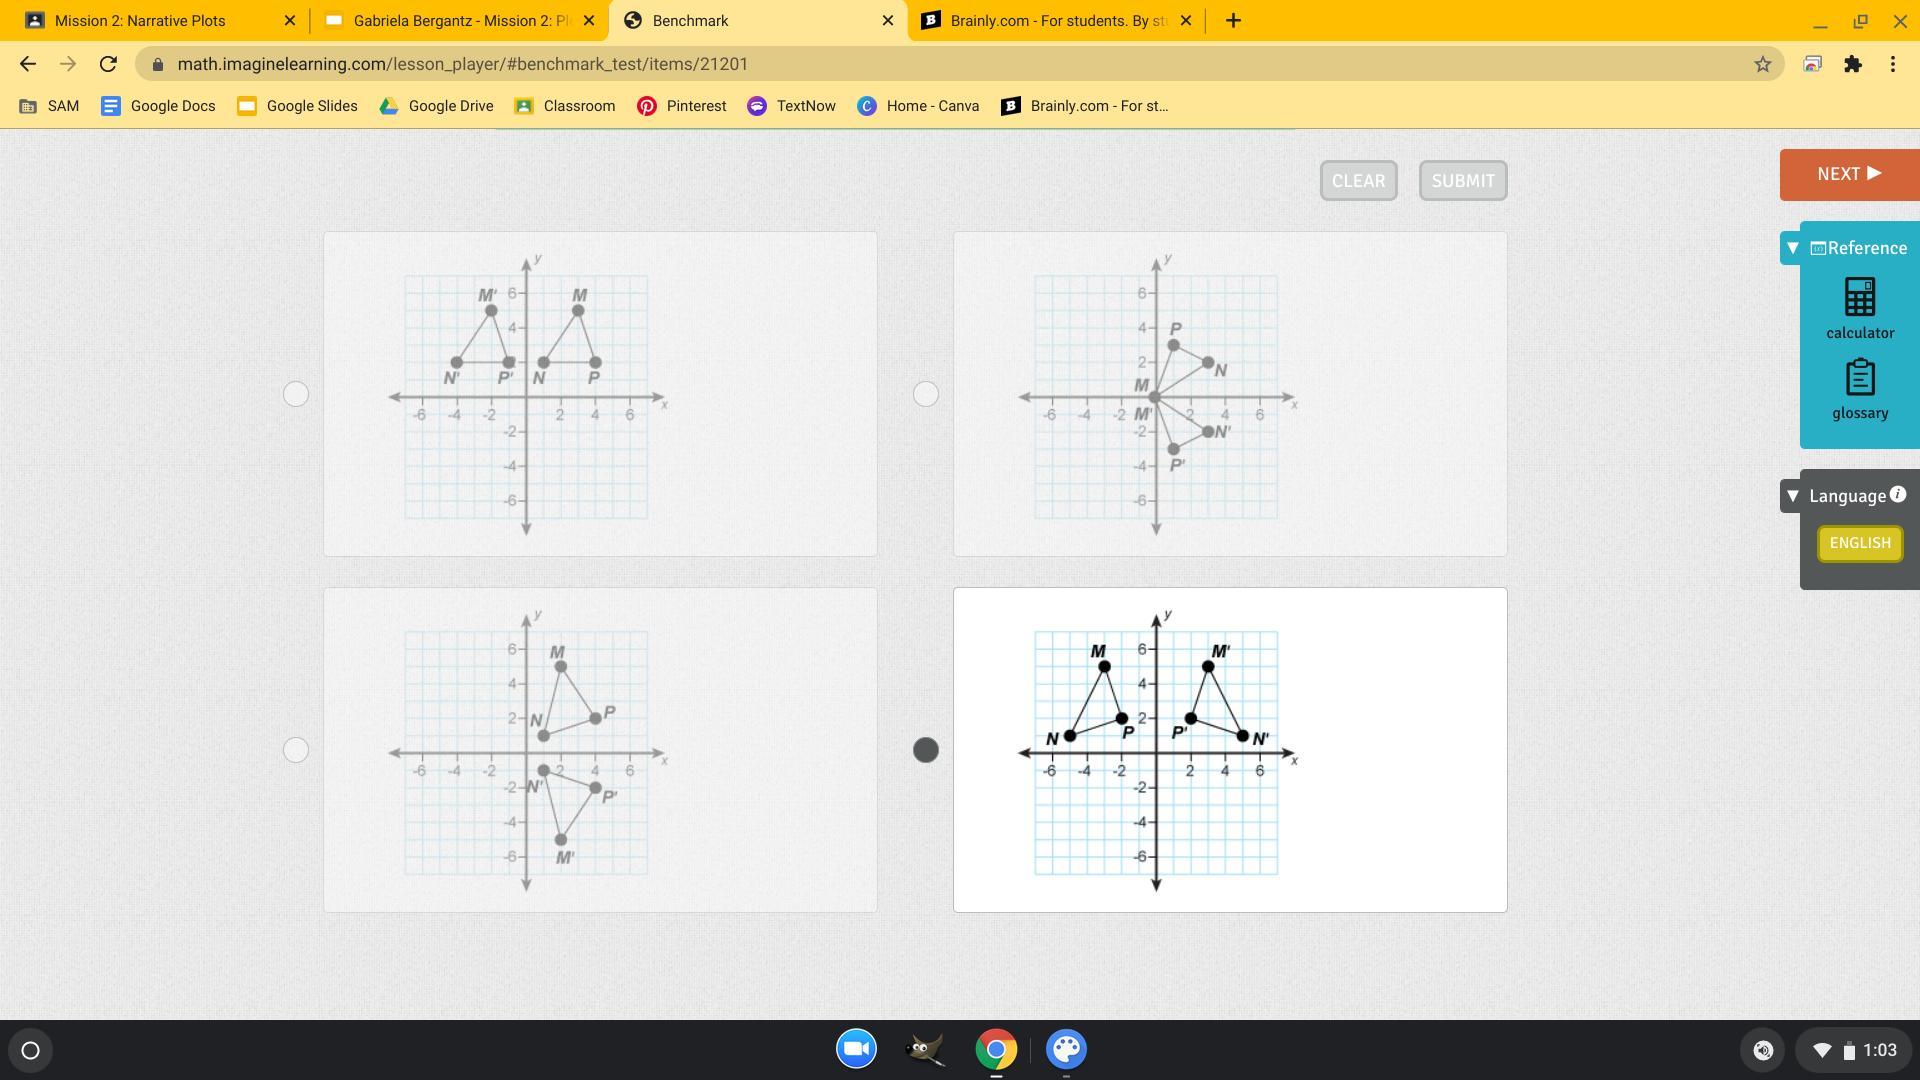
Task: Launch Zoom from the shelf
Action: point(856,1049)
